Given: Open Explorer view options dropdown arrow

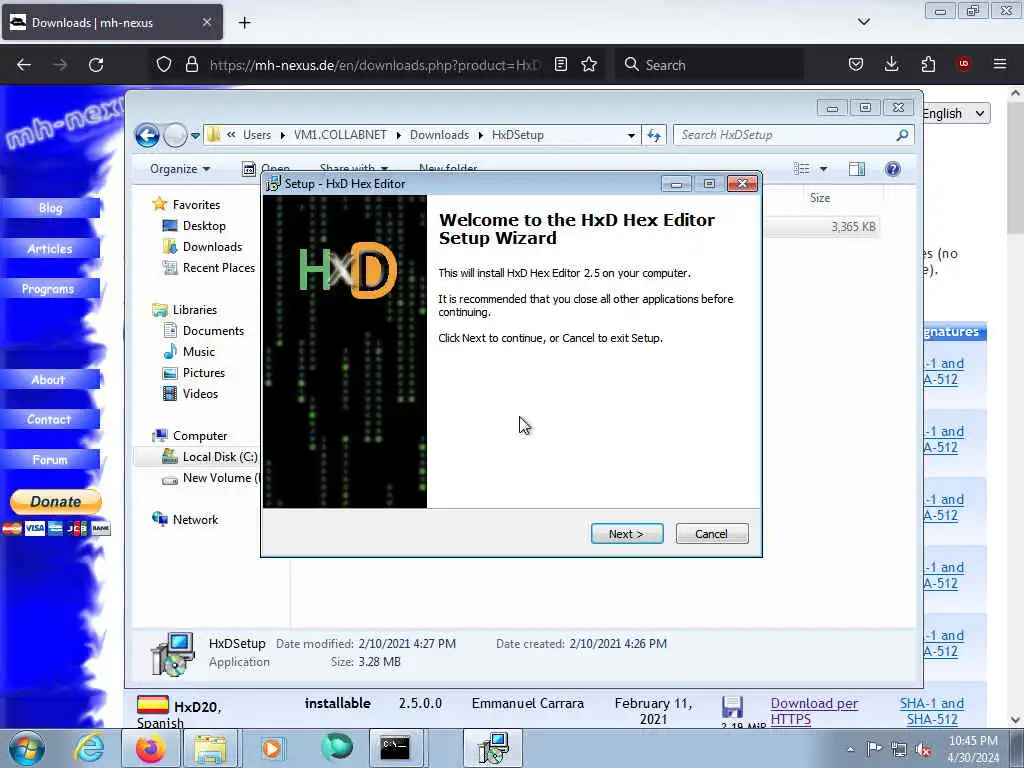Looking at the screenshot, I should pos(824,169).
